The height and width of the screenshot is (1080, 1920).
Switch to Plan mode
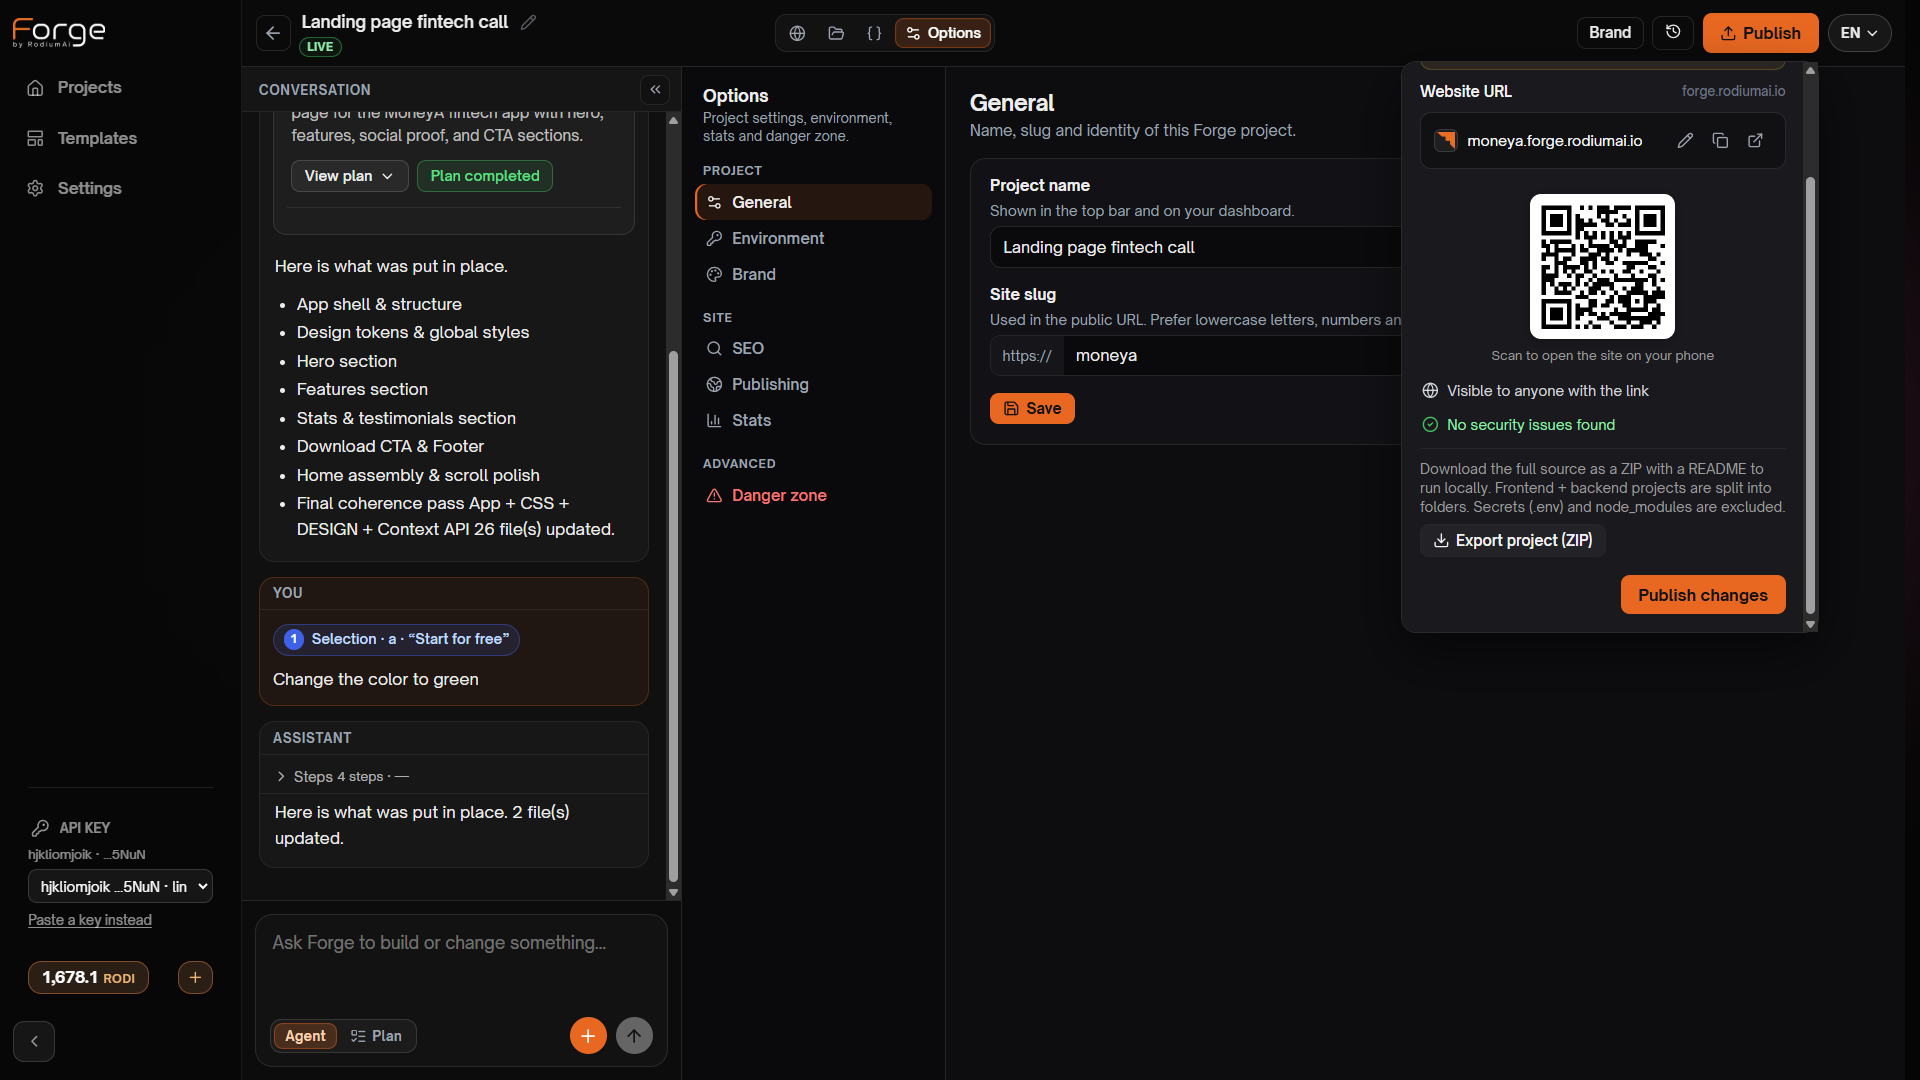(x=376, y=1036)
